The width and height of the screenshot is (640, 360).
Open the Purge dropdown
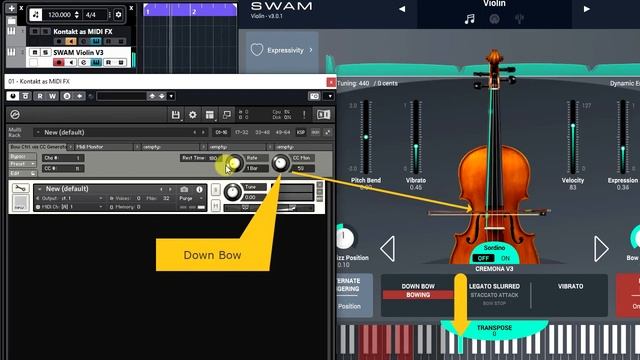[x=191, y=198]
